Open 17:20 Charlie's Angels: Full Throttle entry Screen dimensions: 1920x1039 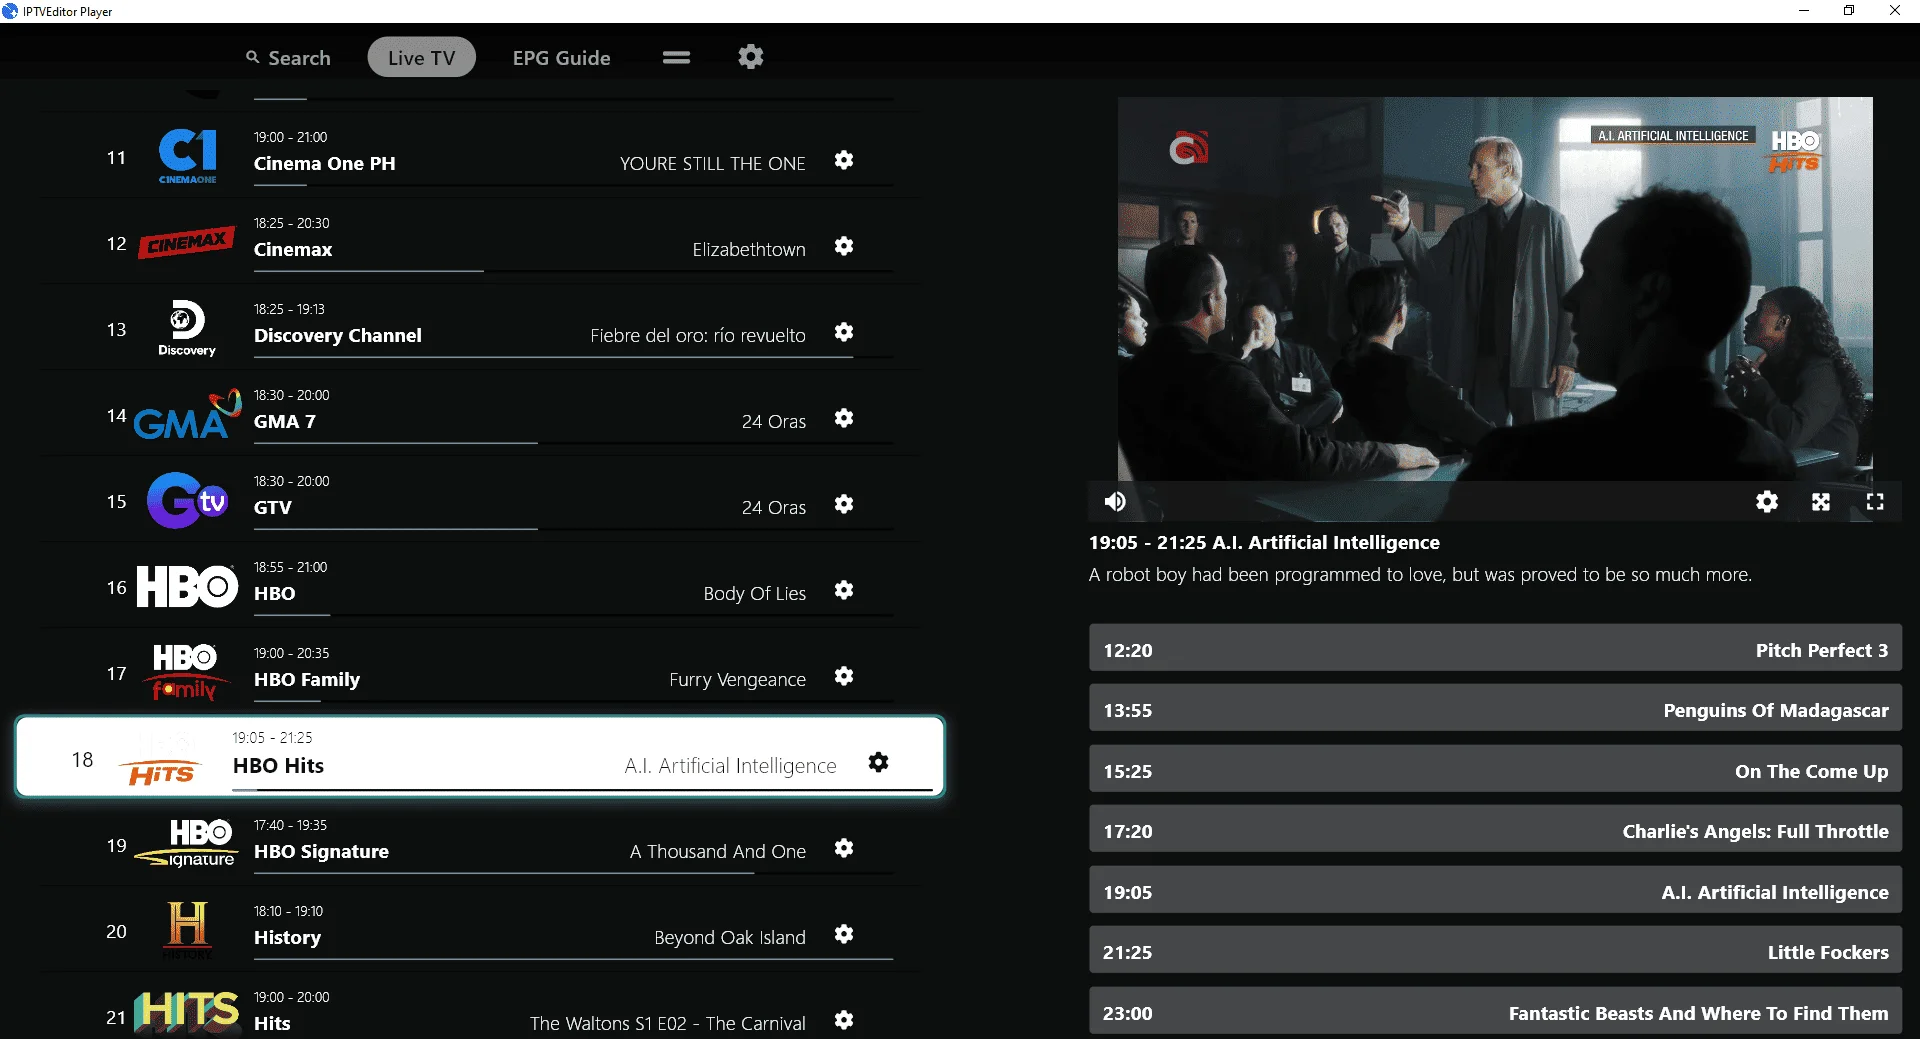point(1495,829)
